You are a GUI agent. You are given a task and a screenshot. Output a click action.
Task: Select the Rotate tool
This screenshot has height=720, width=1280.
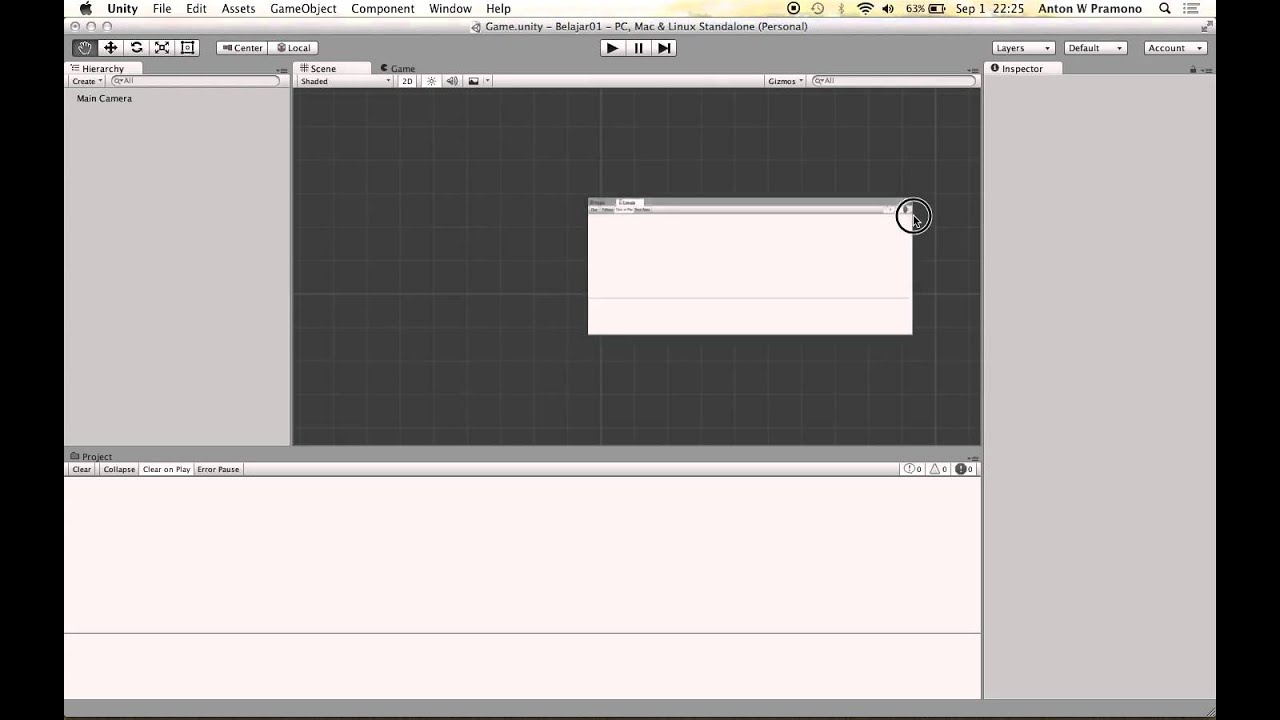(137, 48)
